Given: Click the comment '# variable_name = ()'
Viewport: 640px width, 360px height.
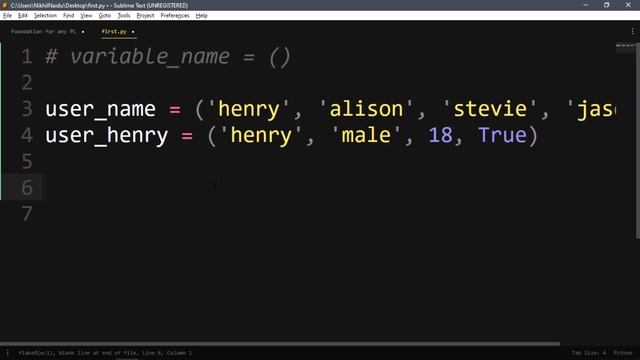Looking at the screenshot, I should (x=168, y=57).
